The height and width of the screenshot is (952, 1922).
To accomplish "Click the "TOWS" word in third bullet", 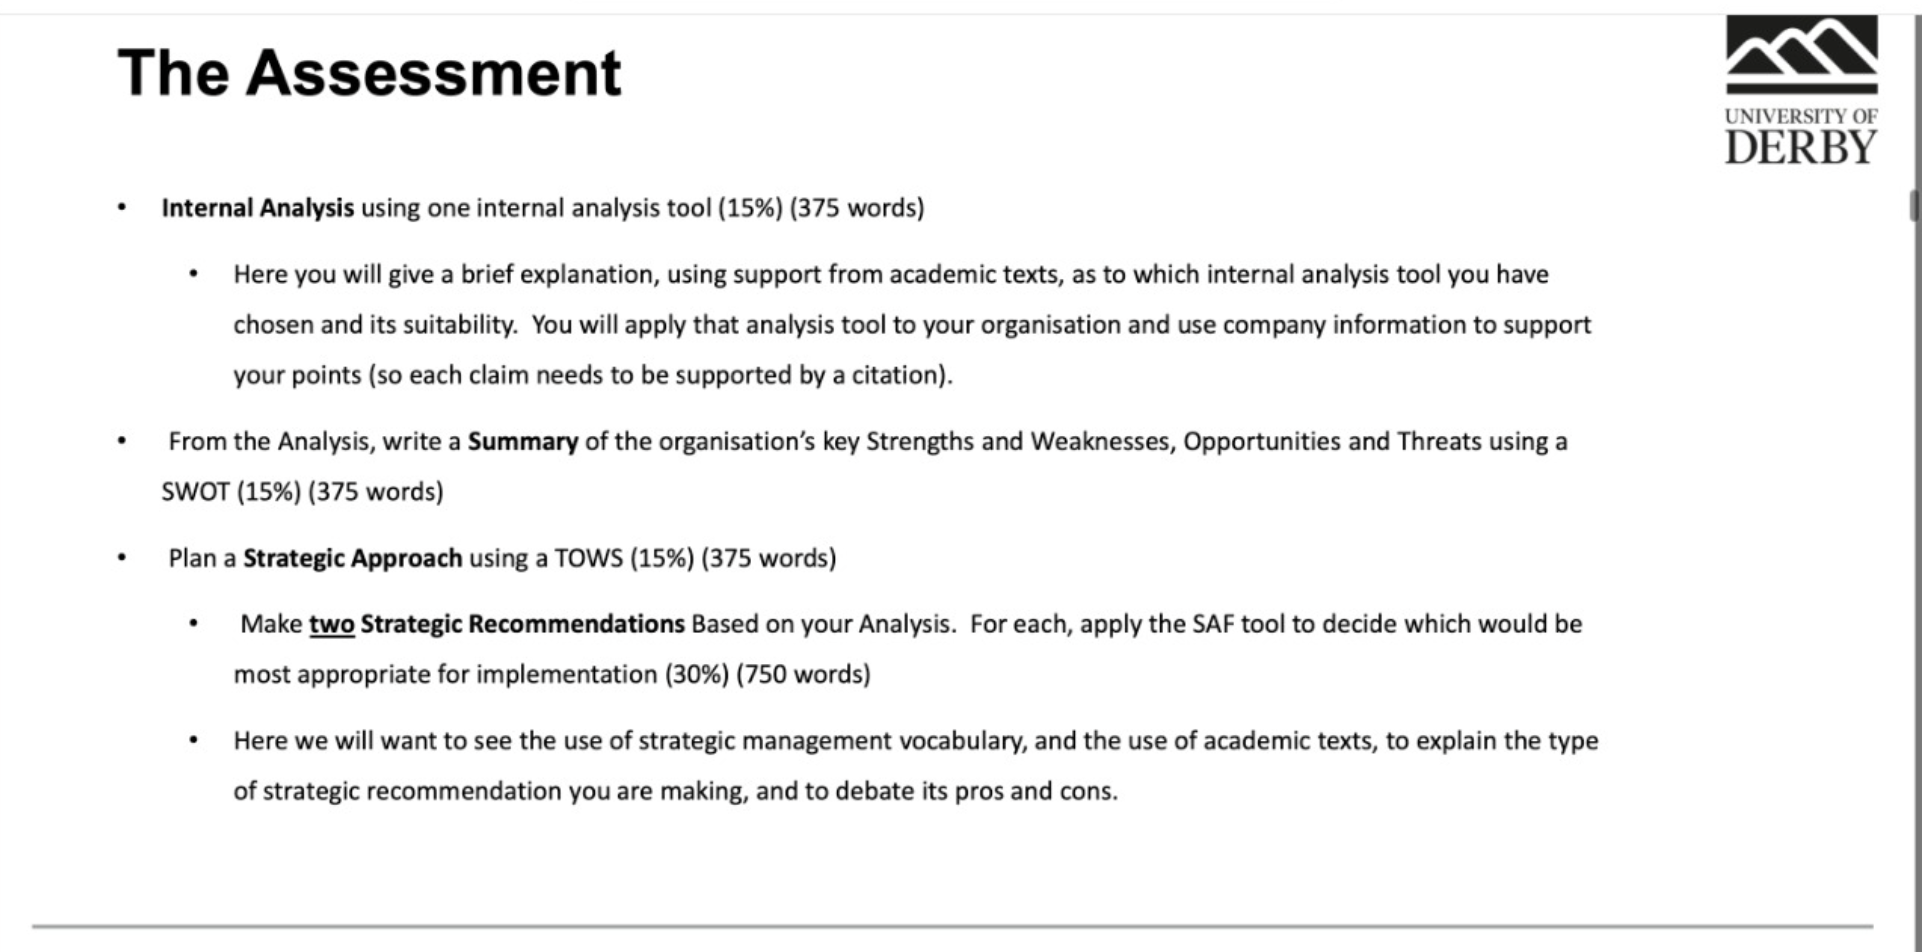I will pyautogui.click(x=588, y=558).
